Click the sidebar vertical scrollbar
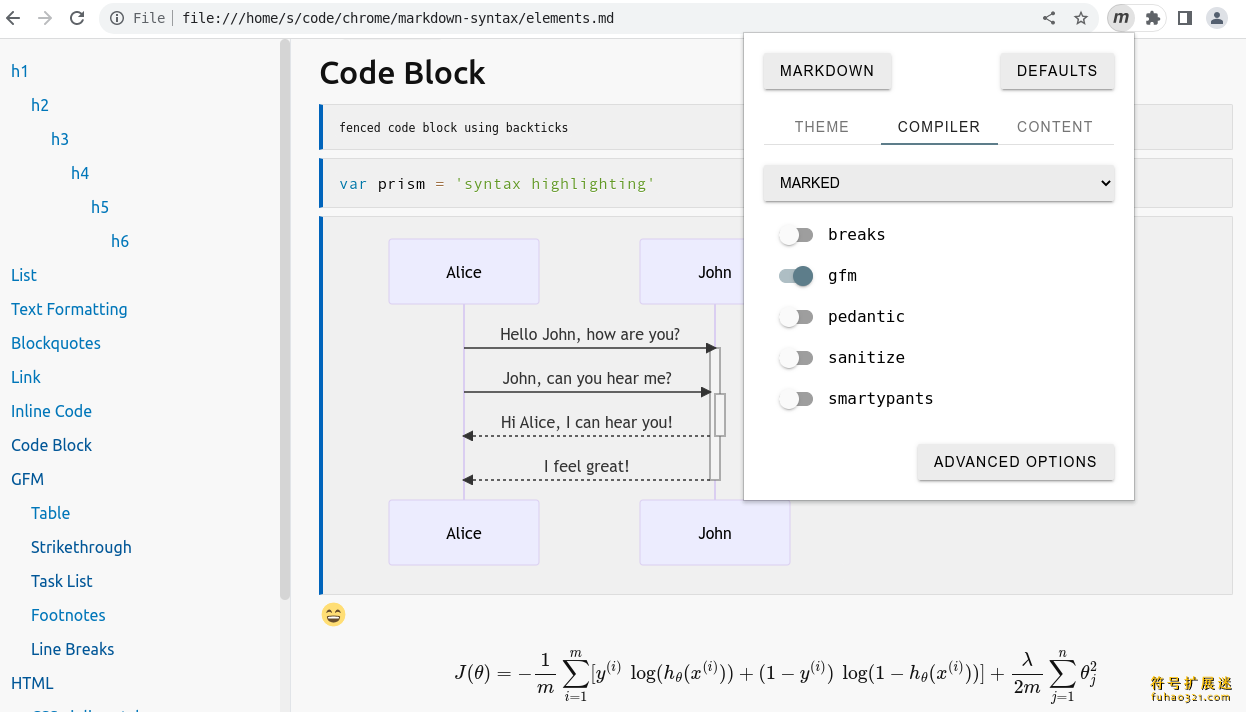This screenshot has height=712, width=1246. coord(285,320)
